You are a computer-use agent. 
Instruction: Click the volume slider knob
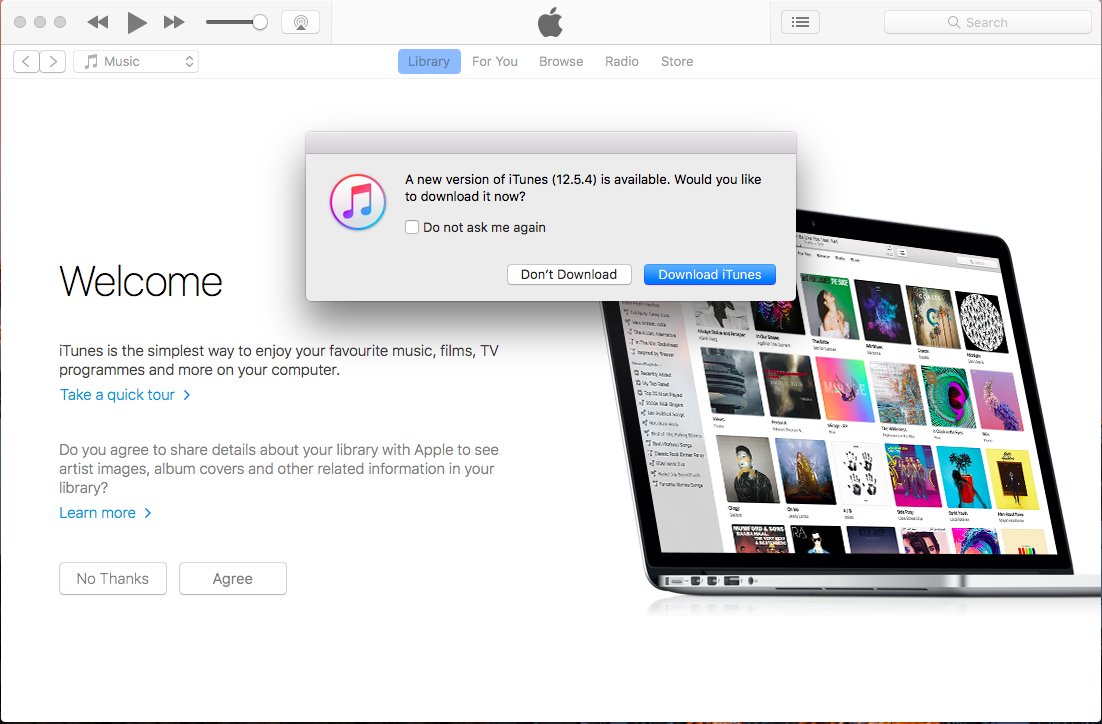tap(260, 22)
